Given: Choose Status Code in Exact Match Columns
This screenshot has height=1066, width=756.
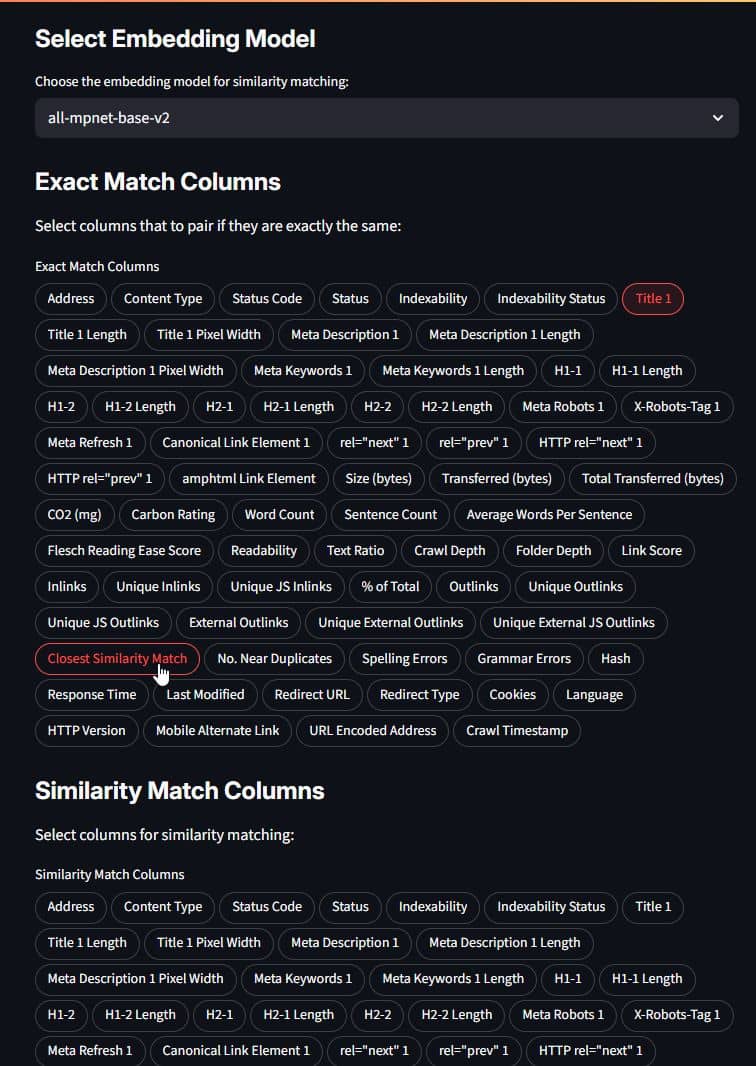Looking at the screenshot, I should click(x=267, y=298).
